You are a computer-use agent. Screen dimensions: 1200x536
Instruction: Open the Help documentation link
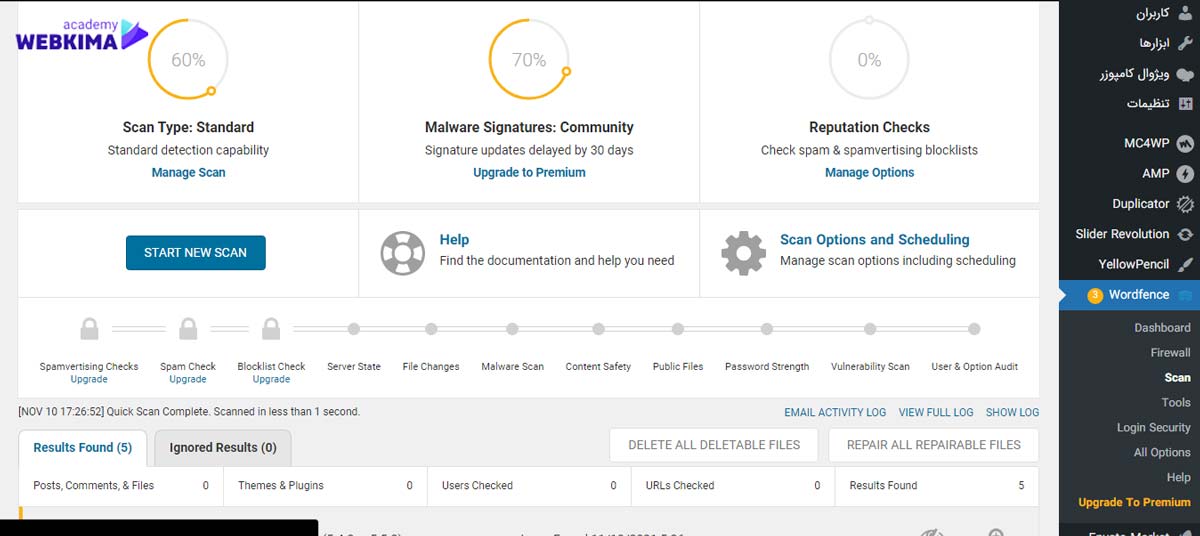(x=454, y=240)
